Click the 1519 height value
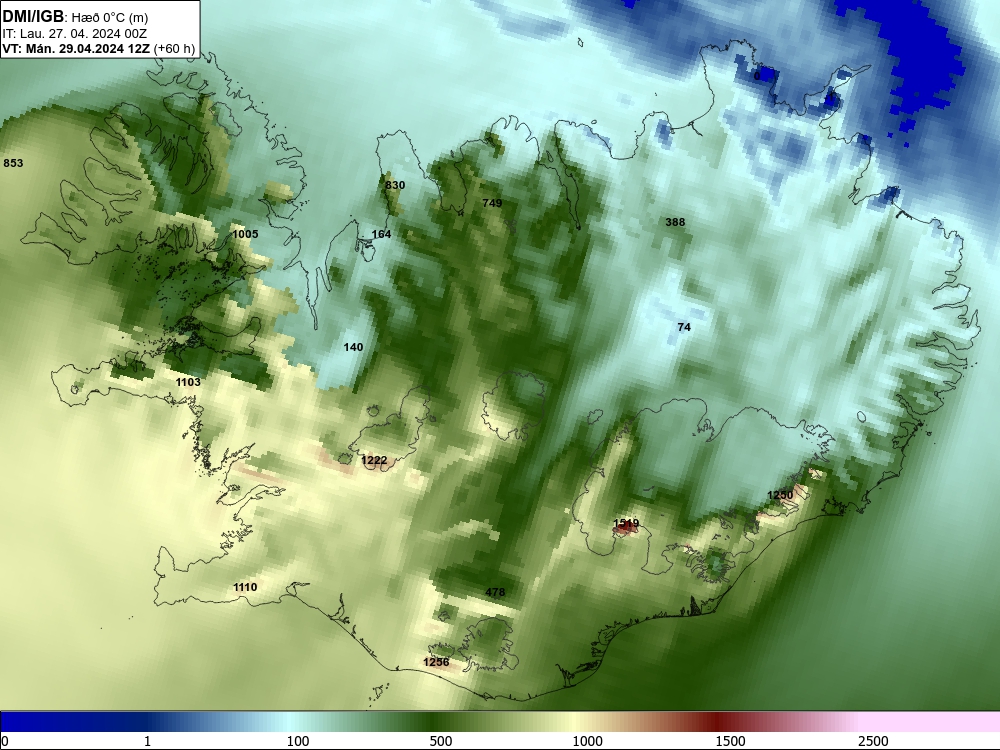Screen dimensions: 1000x750 (x=626, y=524)
